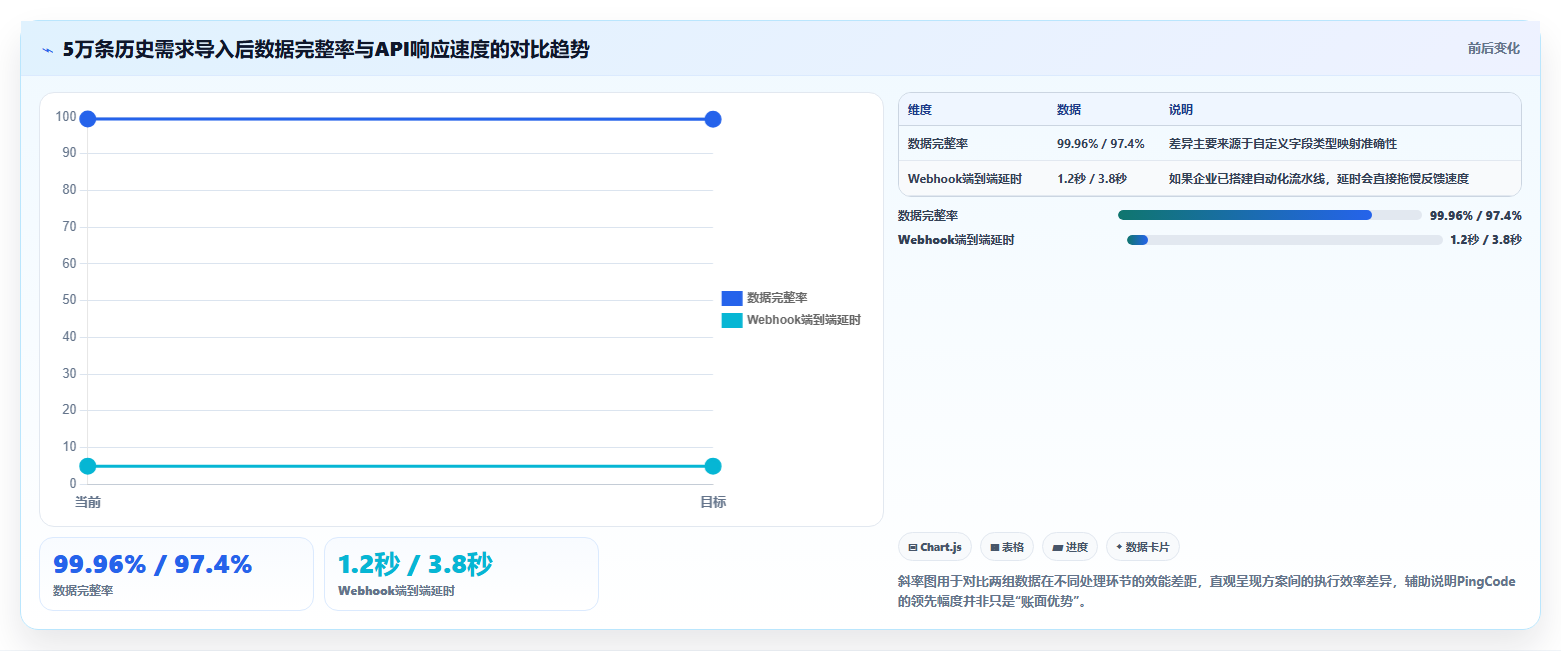Toggle 数据完整率 legend color box
The width and height of the screenshot is (1561, 651).
(732, 298)
